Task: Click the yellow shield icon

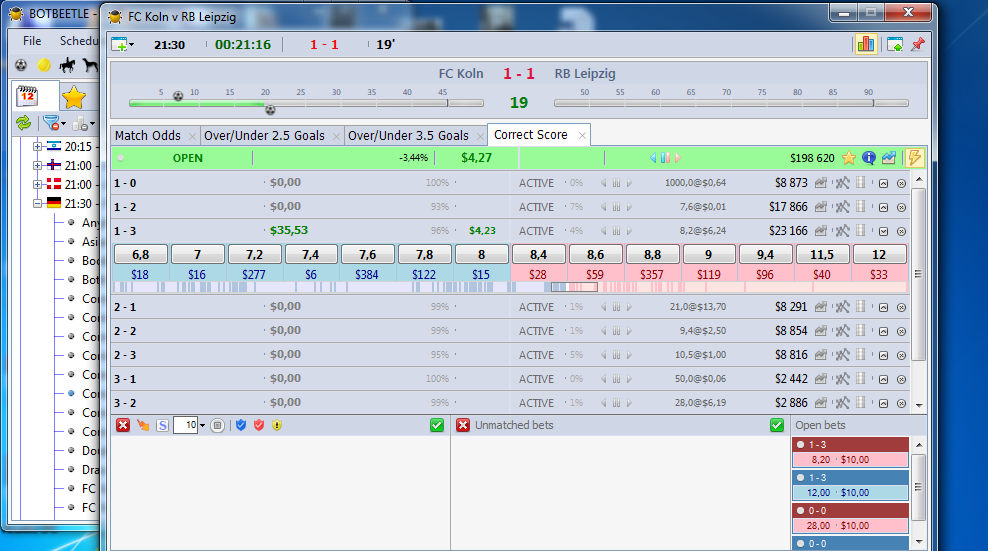Action: [x=277, y=425]
